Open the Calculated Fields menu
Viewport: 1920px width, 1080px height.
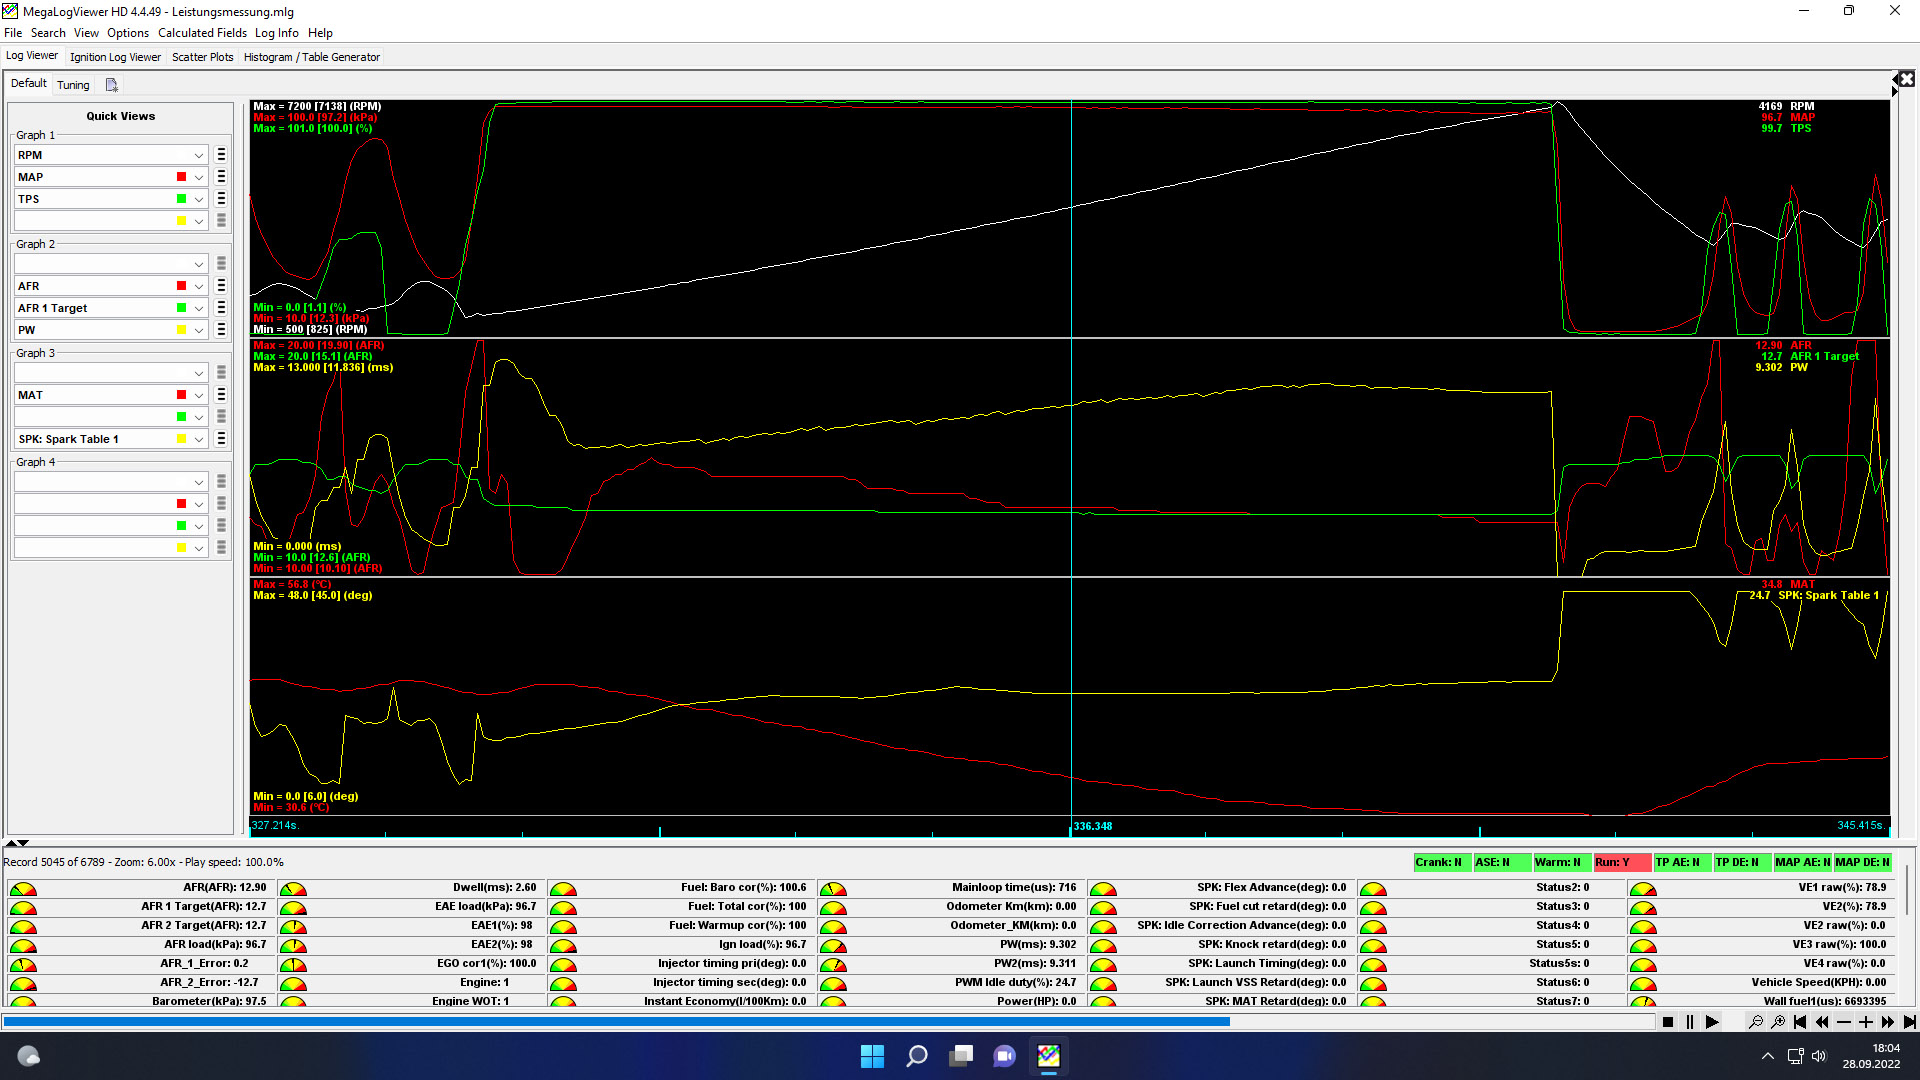click(202, 33)
